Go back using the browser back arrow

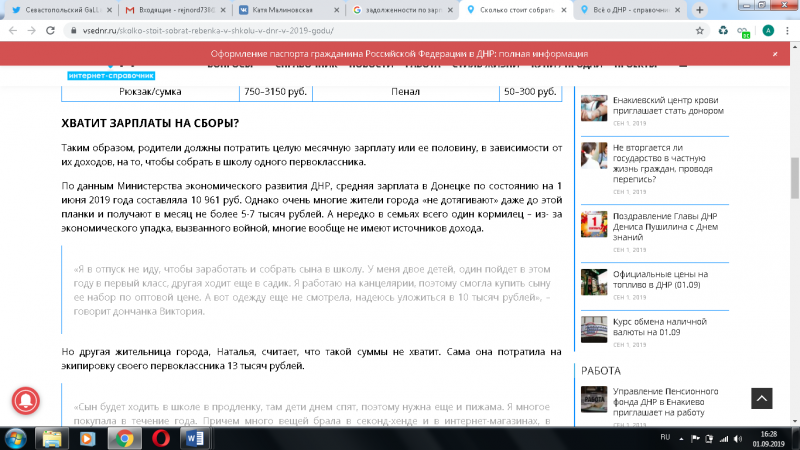click(12, 31)
